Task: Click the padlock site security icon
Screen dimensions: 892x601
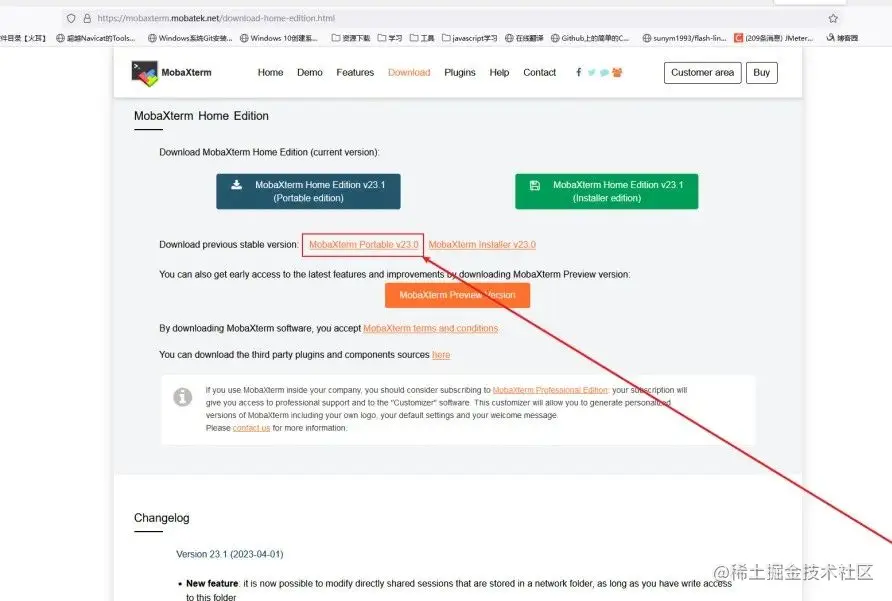Action: [x=87, y=18]
